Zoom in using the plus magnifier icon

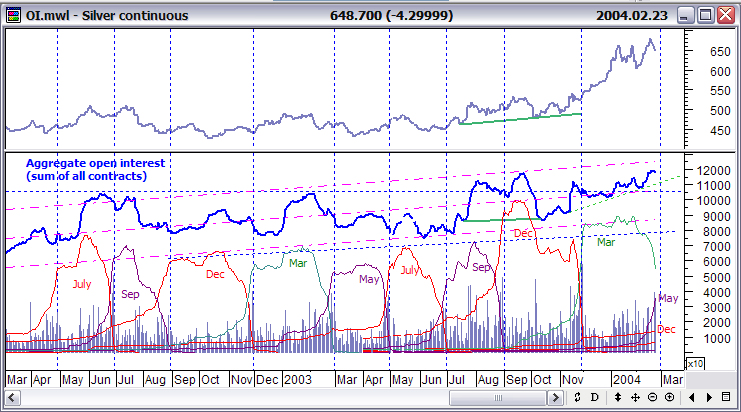point(668,398)
